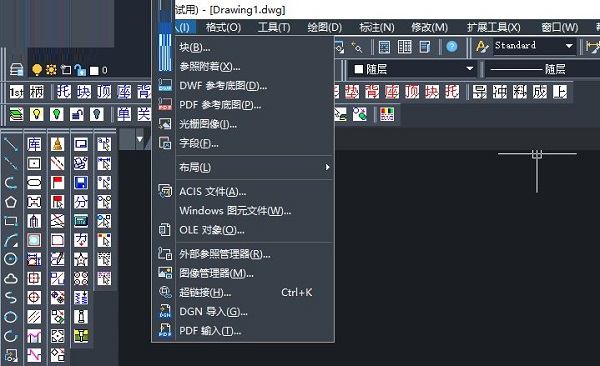600x366 pixels.
Task: Click the 1st toolbar button
Action: coord(16,92)
